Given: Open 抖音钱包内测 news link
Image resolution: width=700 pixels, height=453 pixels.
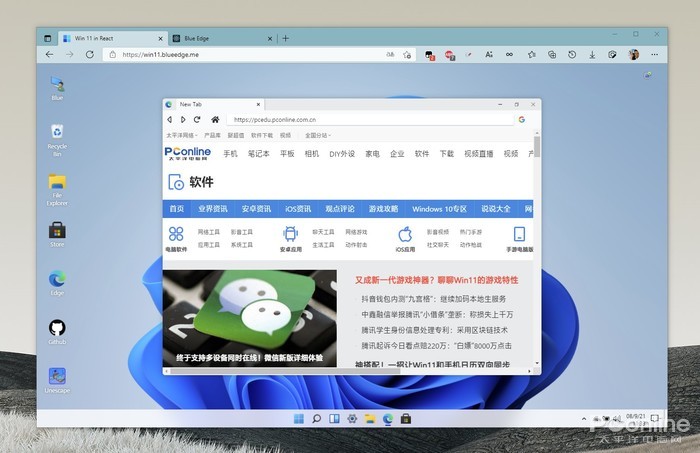Looking at the screenshot, I should coord(433,299).
